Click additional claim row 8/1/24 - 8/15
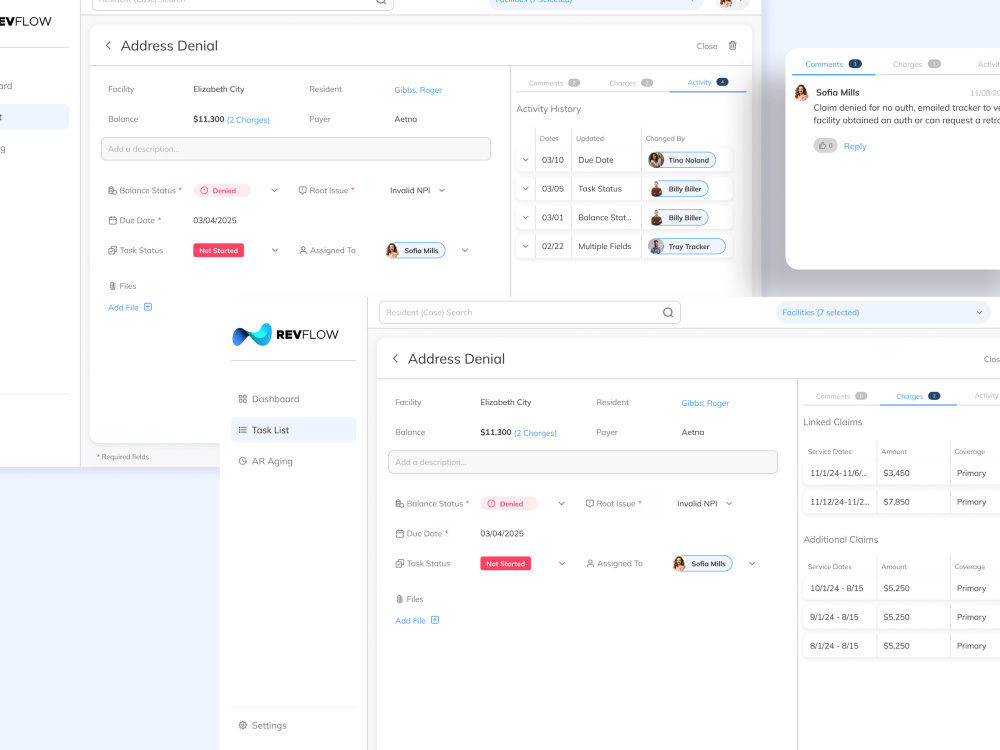The height and width of the screenshot is (750, 1000). pyautogui.click(x=901, y=645)
